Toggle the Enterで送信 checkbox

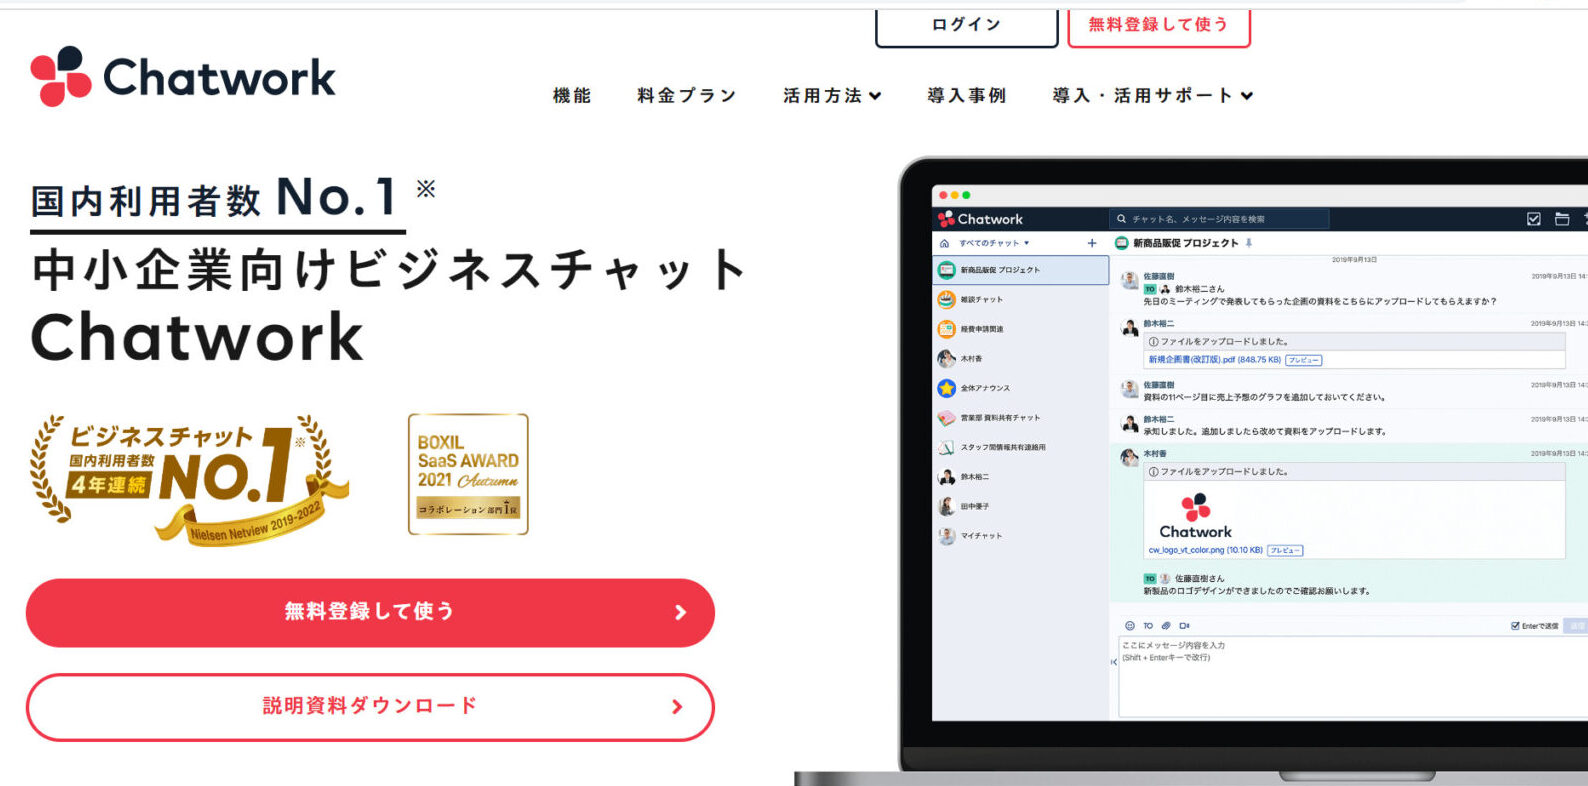tap(1516, 626)
